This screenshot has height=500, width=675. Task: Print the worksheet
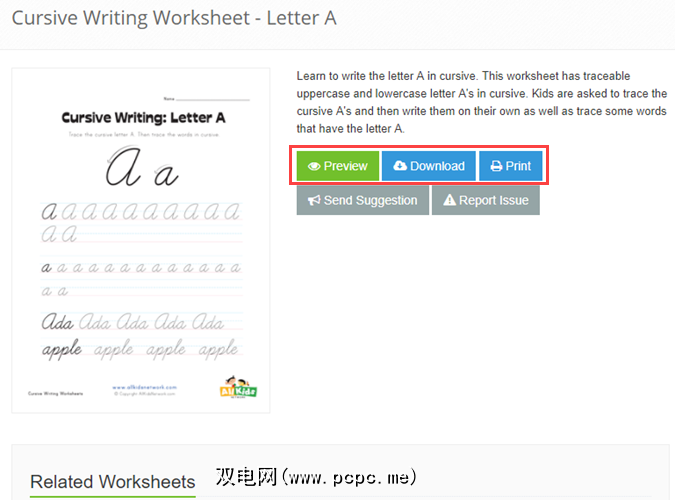(511, 166)
